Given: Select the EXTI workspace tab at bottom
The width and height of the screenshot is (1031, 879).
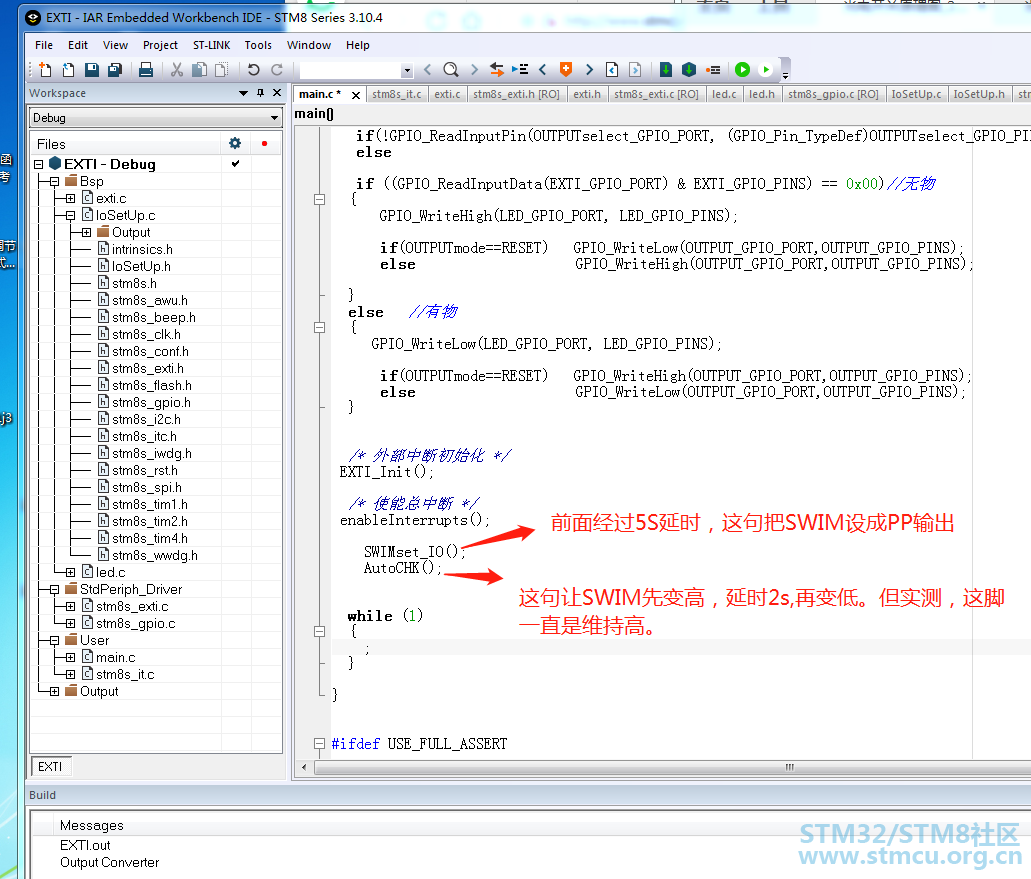Looking at the screenshot, I should tap(51, 767).
